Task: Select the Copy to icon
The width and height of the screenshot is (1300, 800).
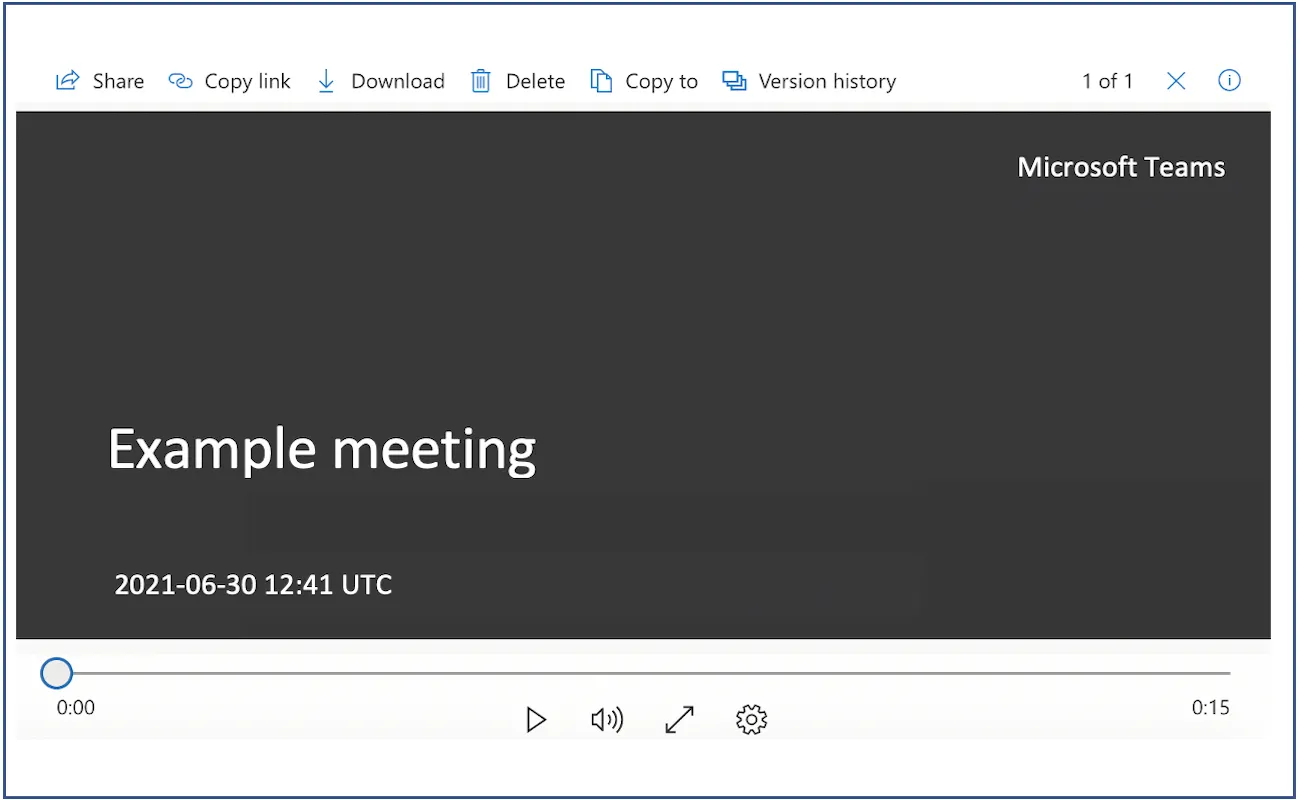Action: pos(601,81)
